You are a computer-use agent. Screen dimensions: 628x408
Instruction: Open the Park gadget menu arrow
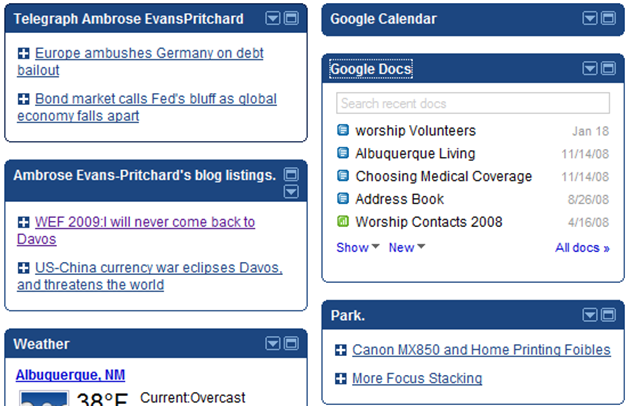[x=590, y=315]
